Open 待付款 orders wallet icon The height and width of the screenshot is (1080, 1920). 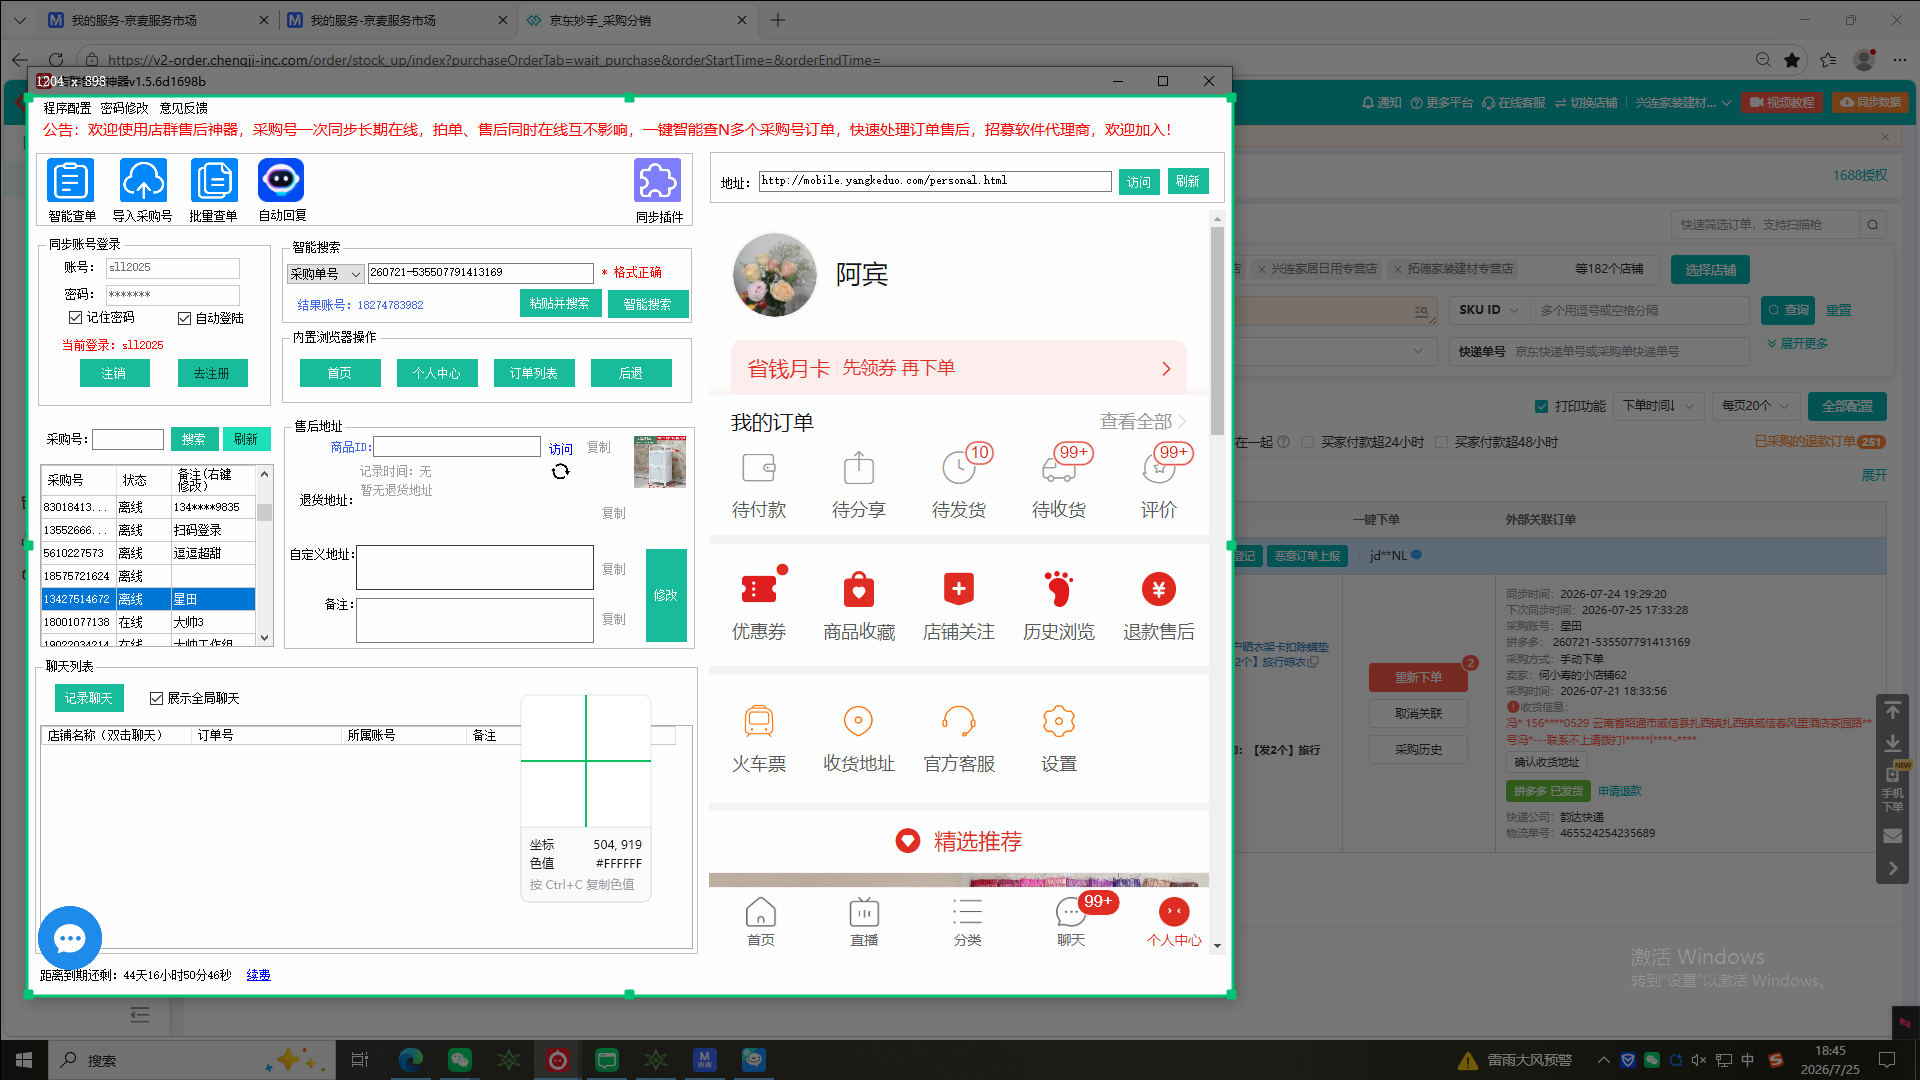point(759,467)
